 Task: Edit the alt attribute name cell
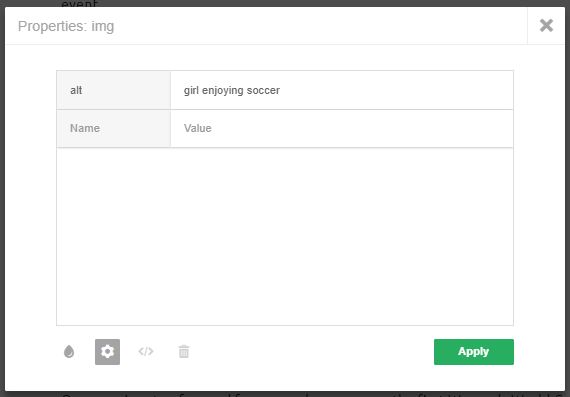[113, 90]
